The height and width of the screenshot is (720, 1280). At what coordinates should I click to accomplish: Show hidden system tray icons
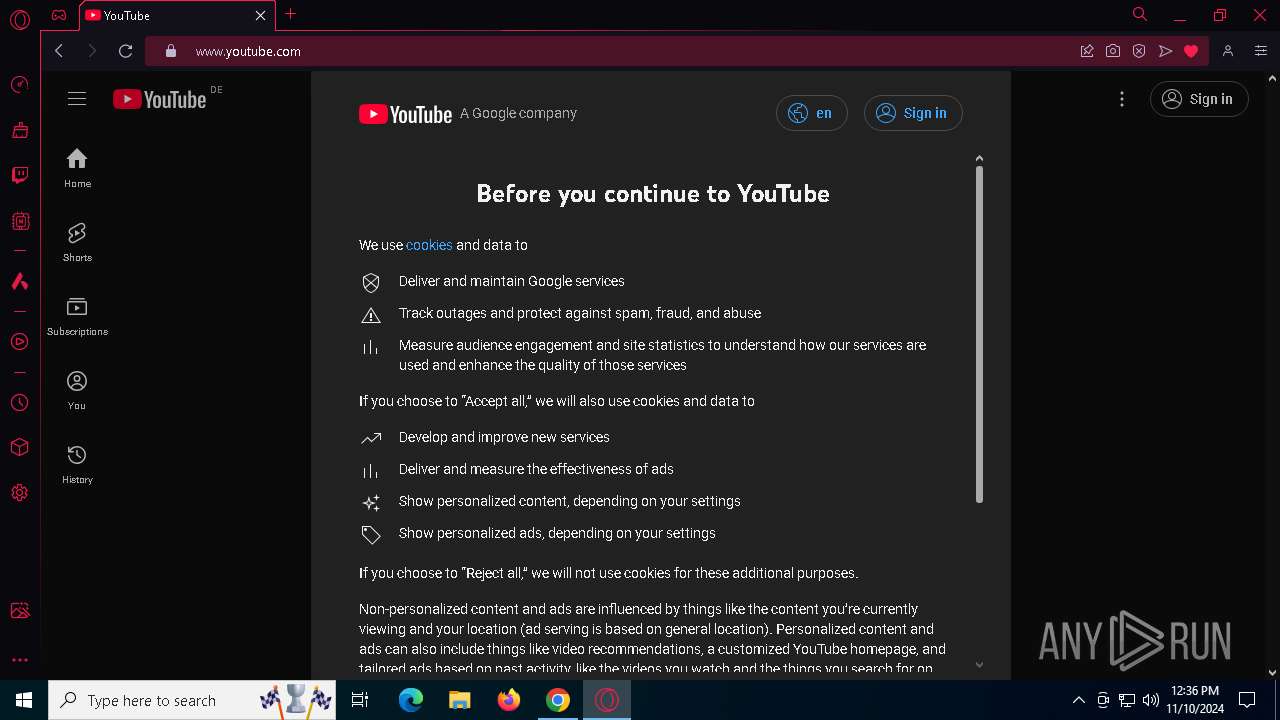pyautogui.click(x=1078, y=700)
